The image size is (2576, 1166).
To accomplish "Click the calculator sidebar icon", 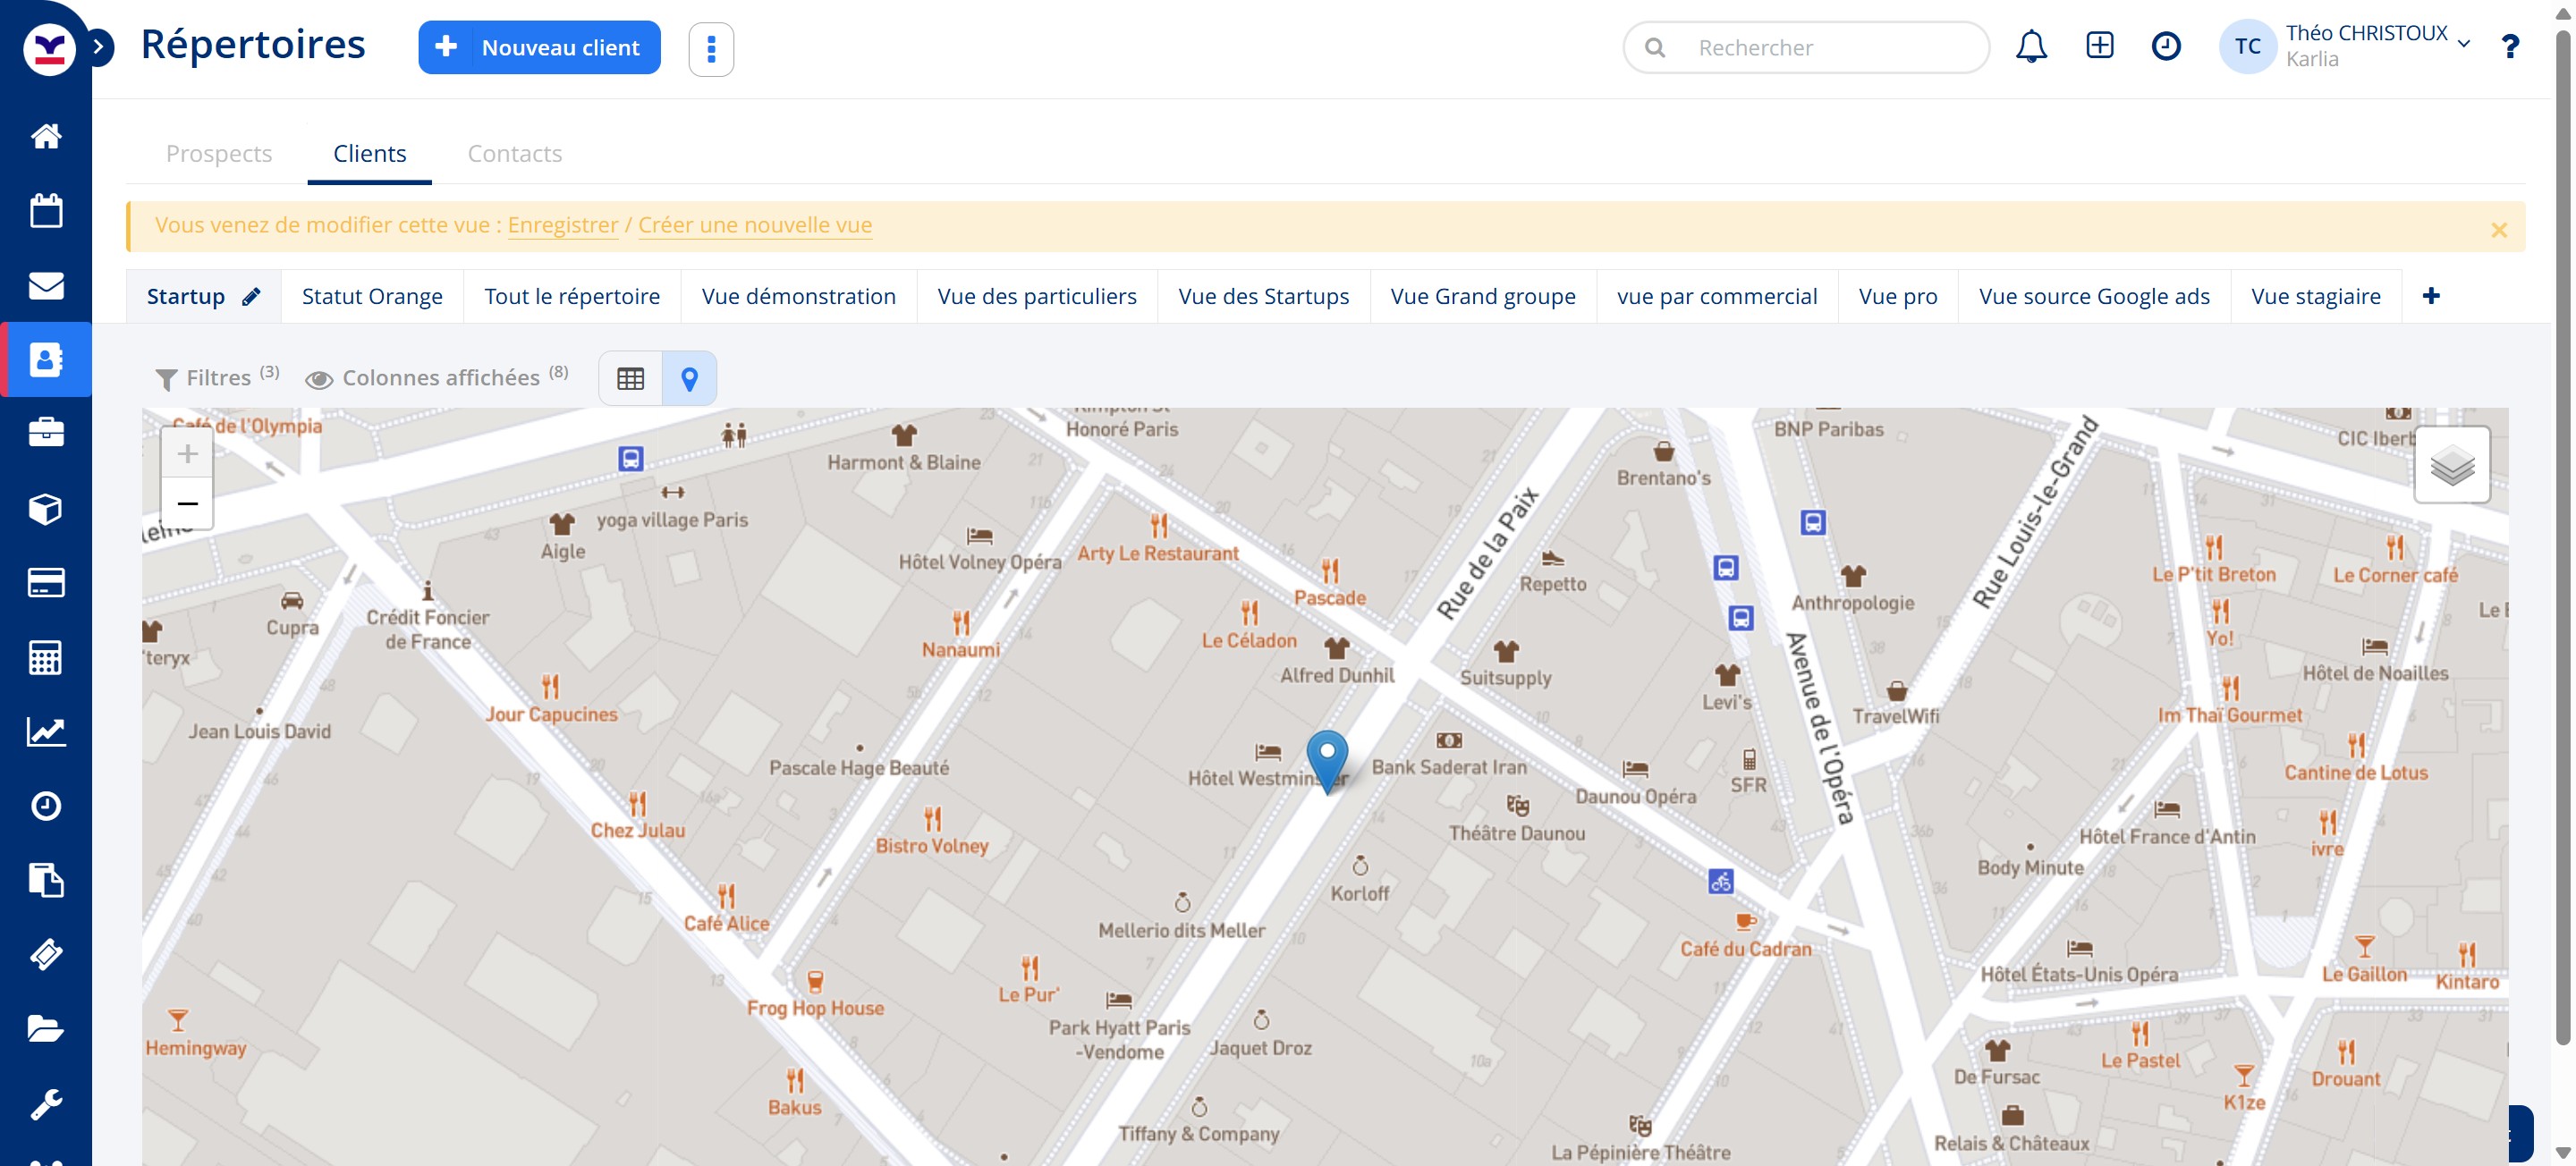I will click(46, 657).
